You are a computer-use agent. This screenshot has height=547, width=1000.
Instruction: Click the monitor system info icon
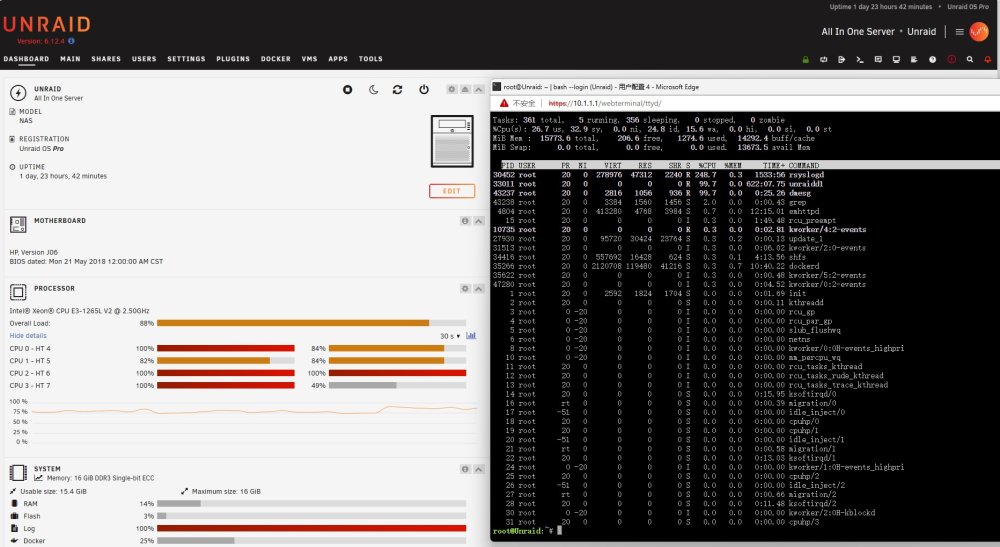[896, 59]
